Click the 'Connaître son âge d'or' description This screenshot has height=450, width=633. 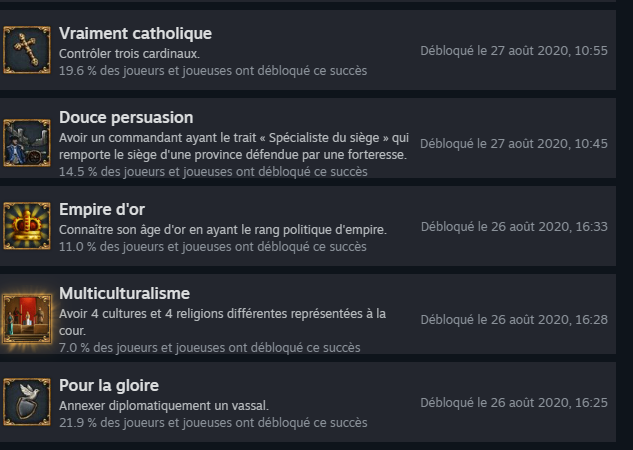coord(222,230)
